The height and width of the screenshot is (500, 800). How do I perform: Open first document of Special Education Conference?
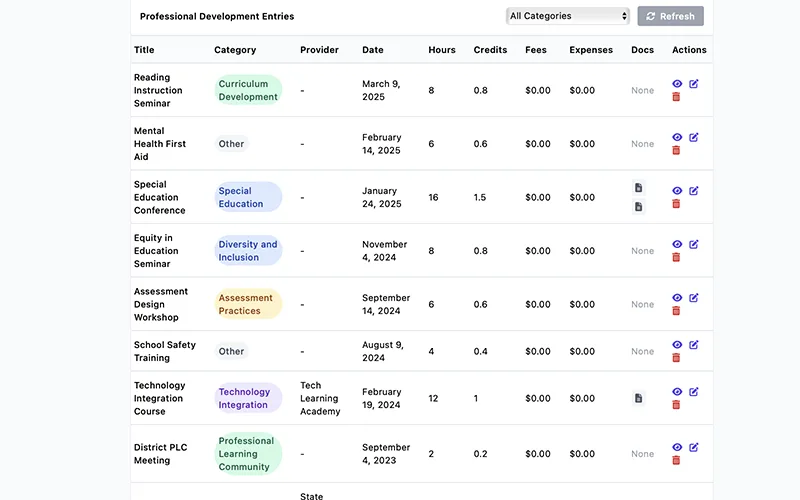[x=638, y=188]
